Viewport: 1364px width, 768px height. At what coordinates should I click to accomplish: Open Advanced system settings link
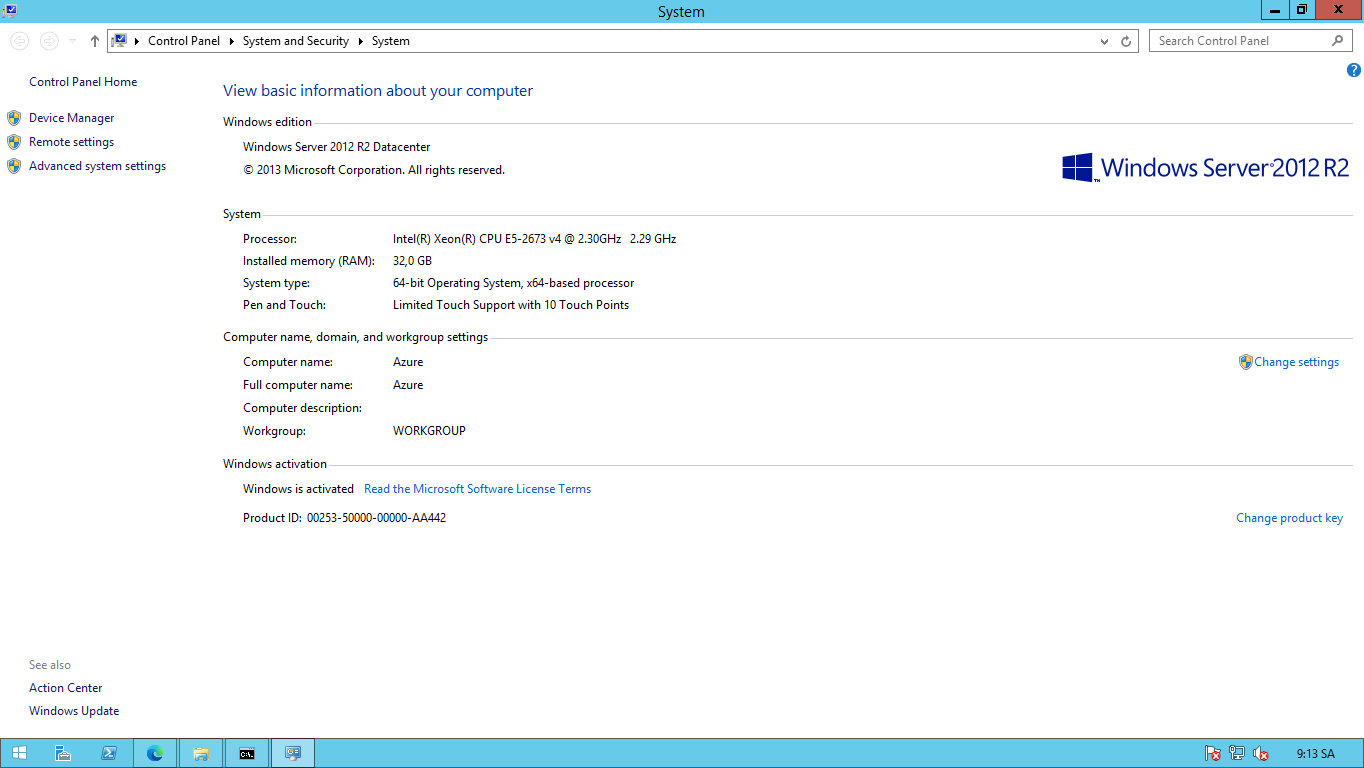pos(98,166)
